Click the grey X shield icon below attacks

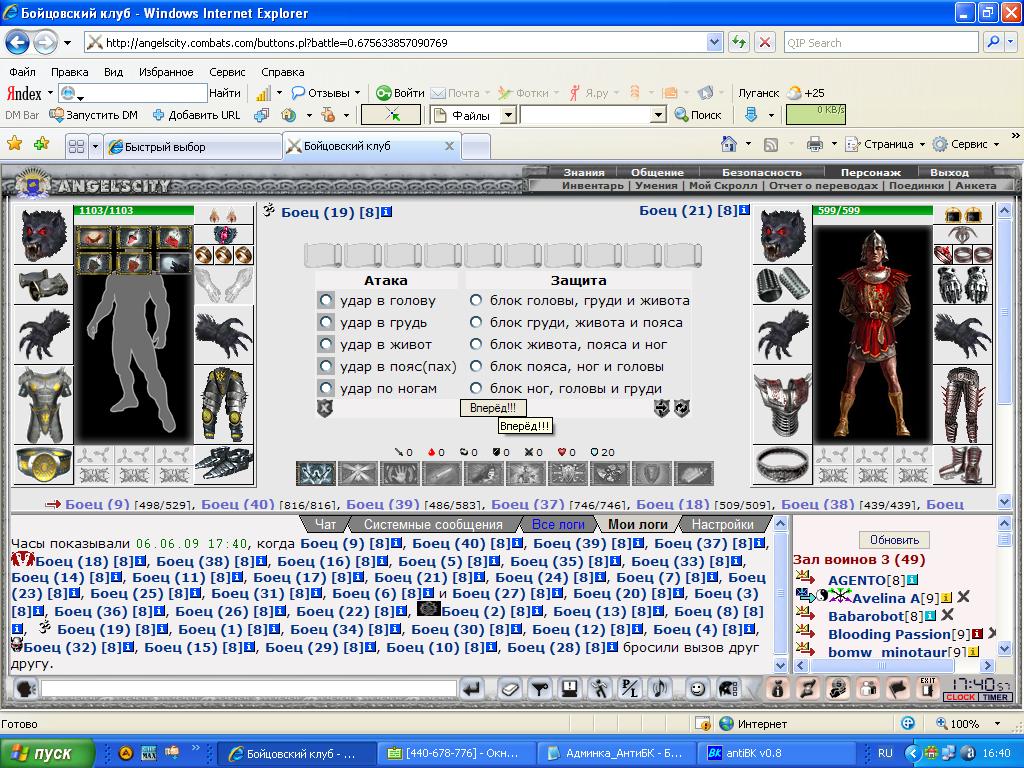click(325, 408)
